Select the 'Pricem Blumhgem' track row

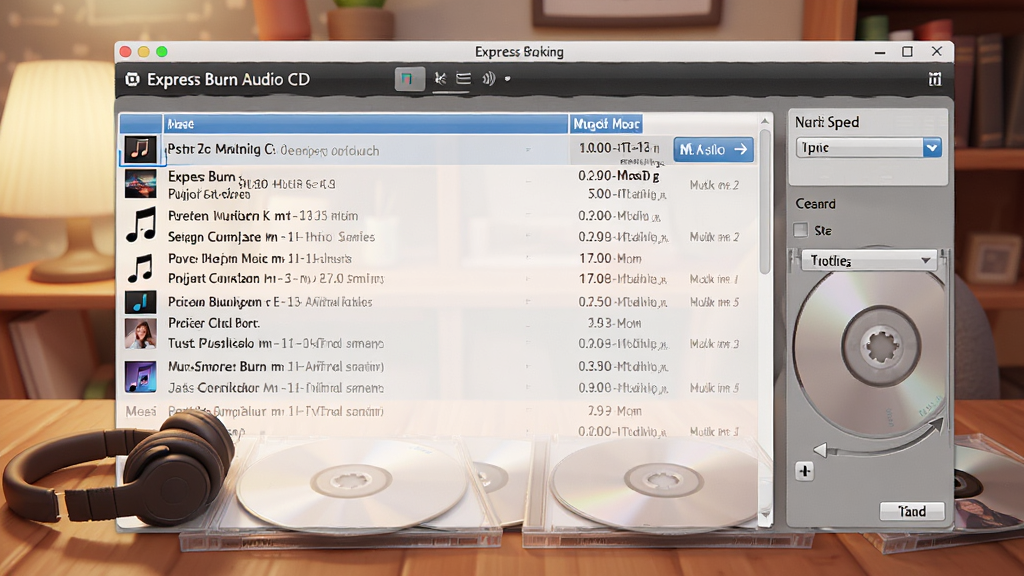coord(270,302)
